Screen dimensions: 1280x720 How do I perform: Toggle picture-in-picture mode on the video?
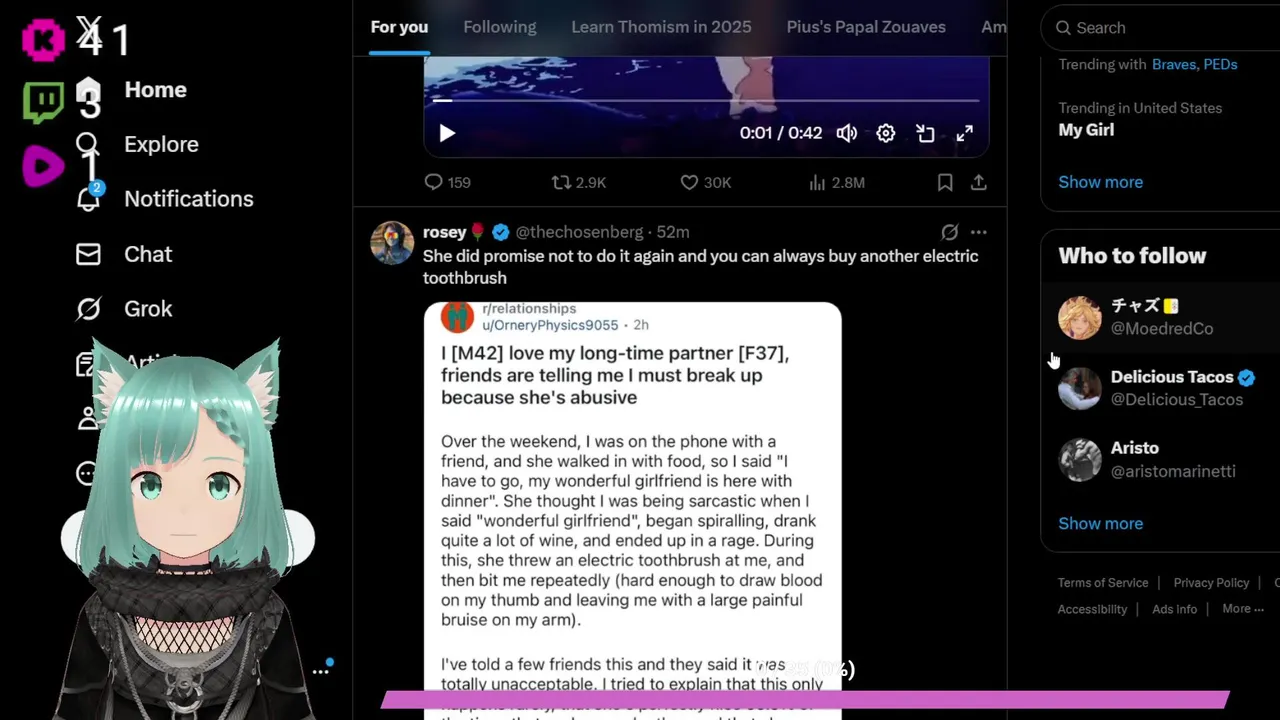[x=926, y=133]
